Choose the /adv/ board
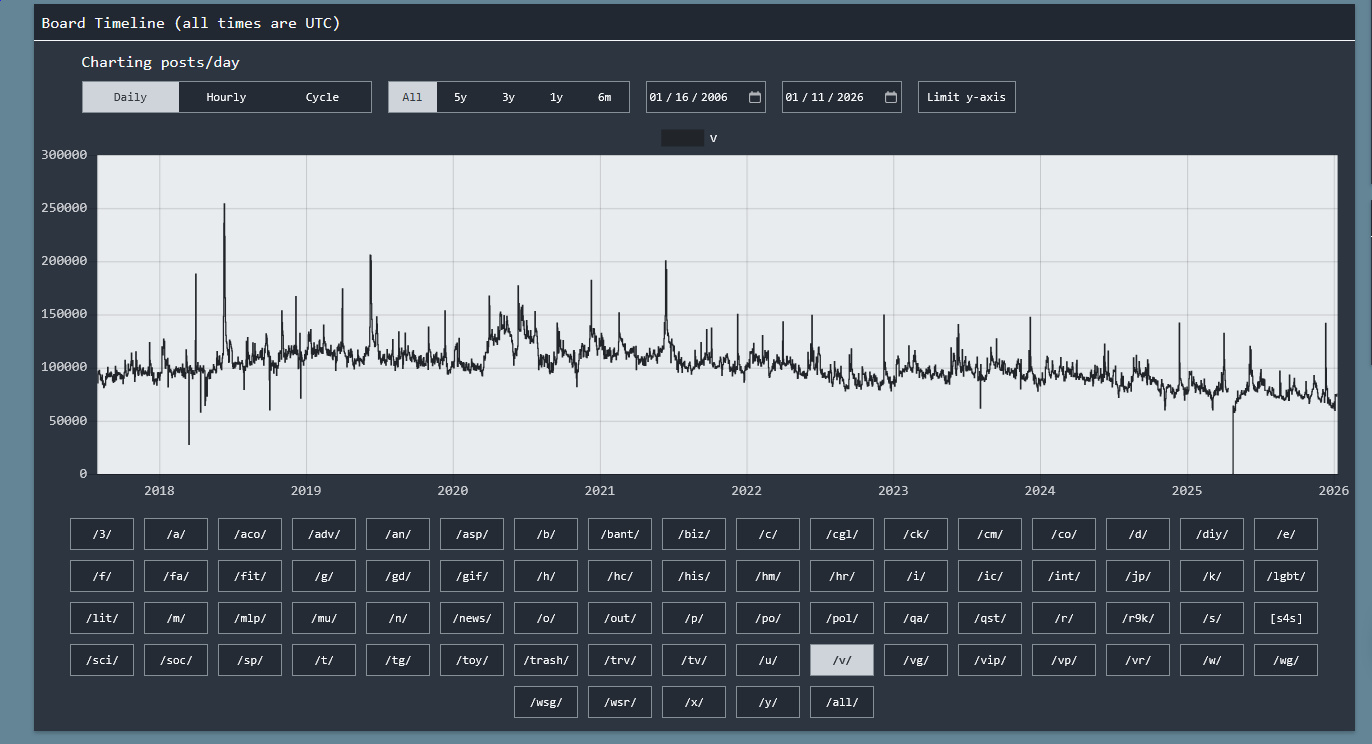The width and height of the screenshot is (1372, 744). pyautogui.click(x=324, y=534)
